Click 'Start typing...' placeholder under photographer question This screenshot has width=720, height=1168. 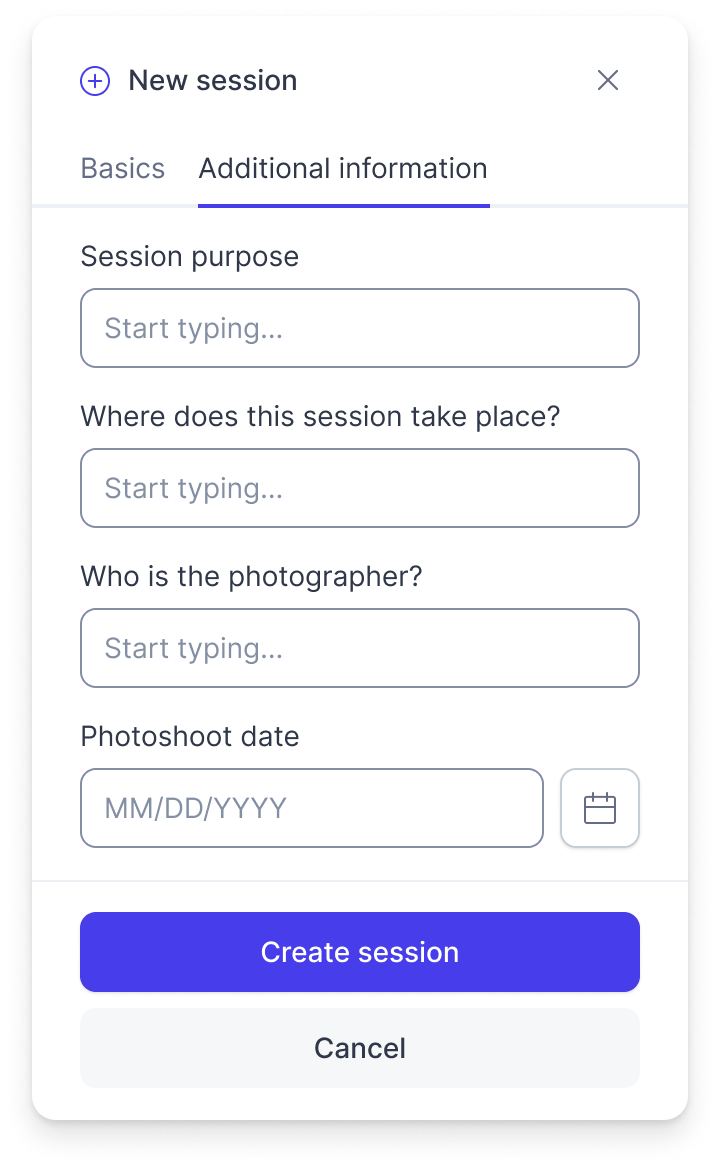[194, 649]
